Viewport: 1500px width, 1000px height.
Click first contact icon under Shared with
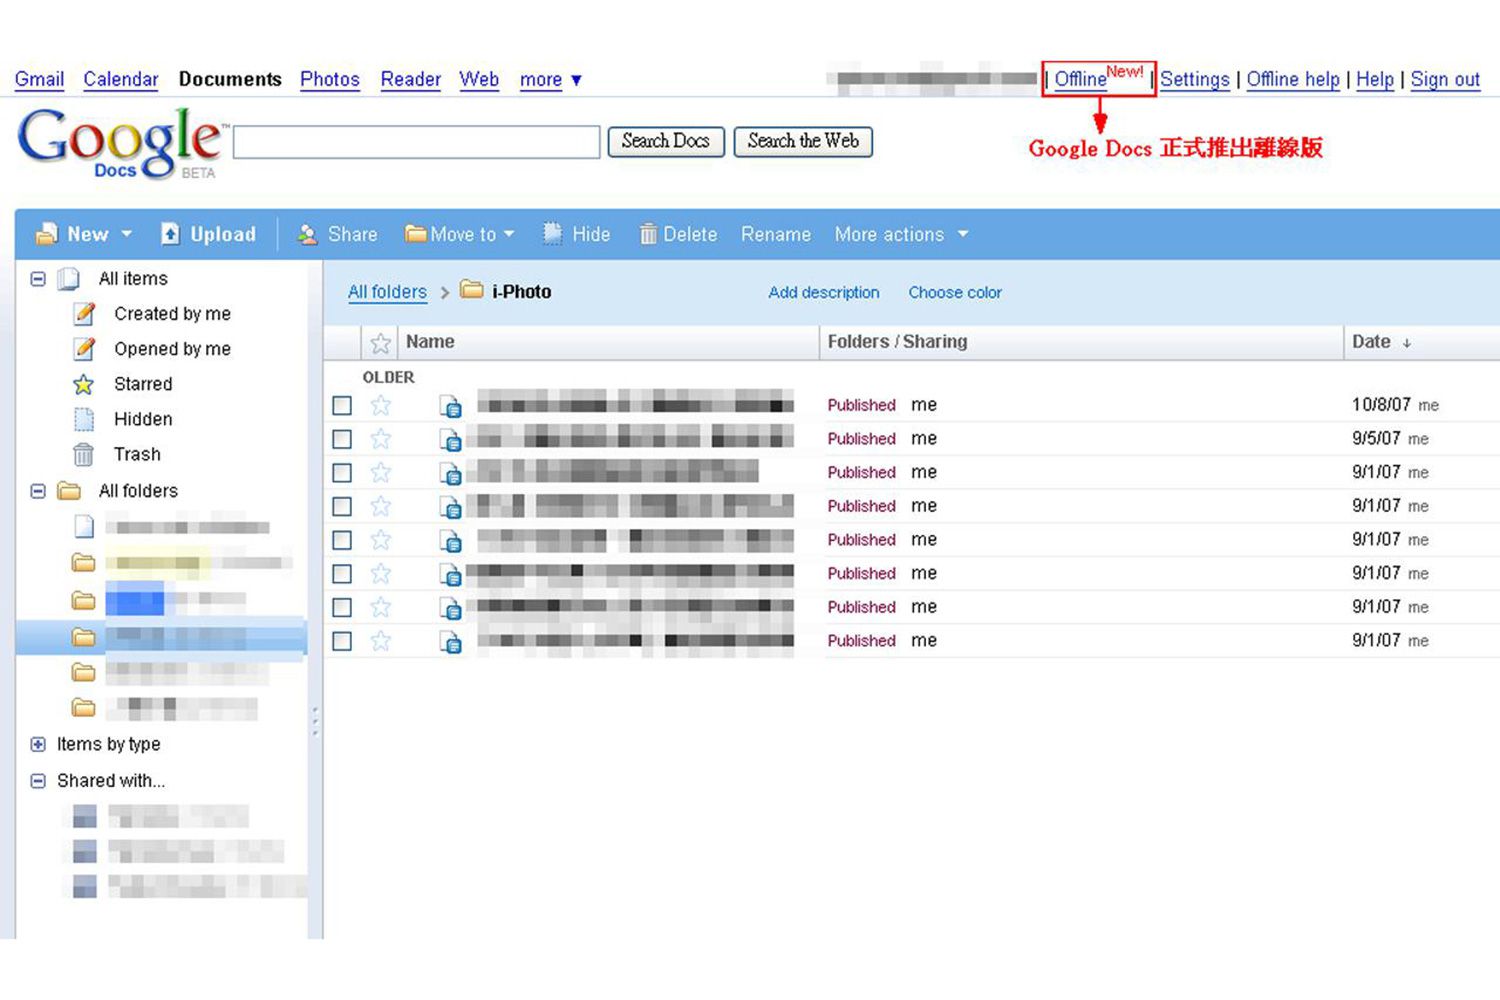pos(85,817)
